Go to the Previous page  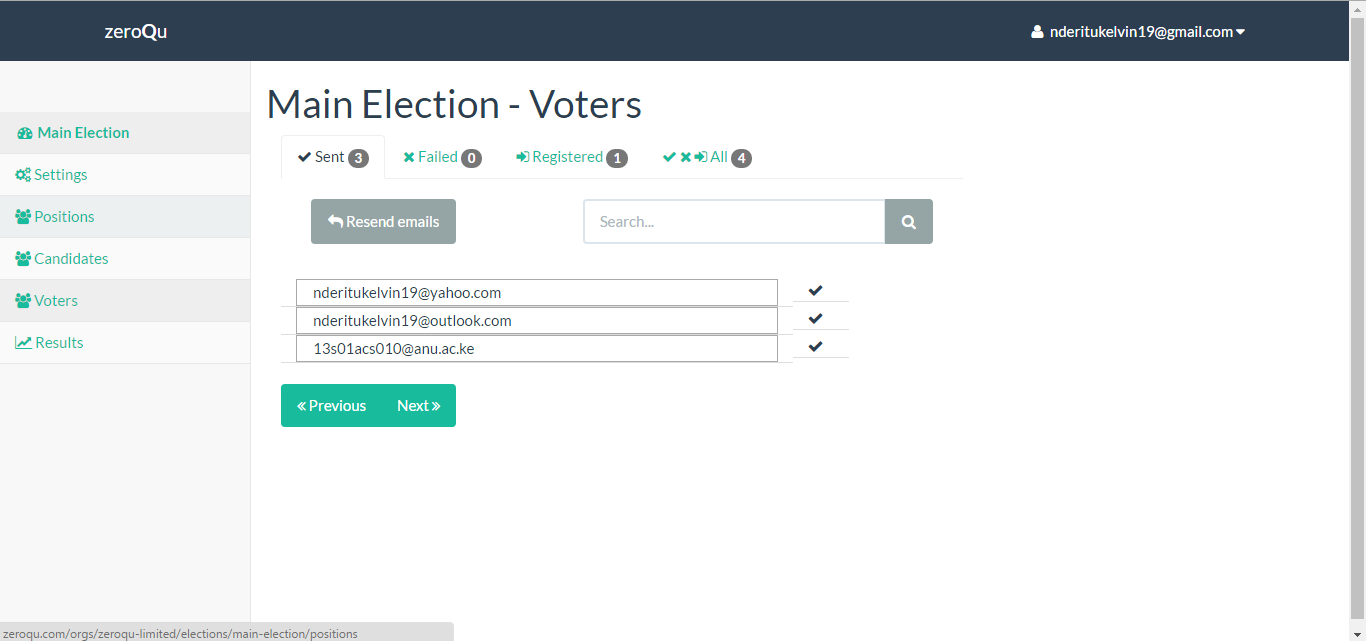pyautogui.click(x=332, y=406)
